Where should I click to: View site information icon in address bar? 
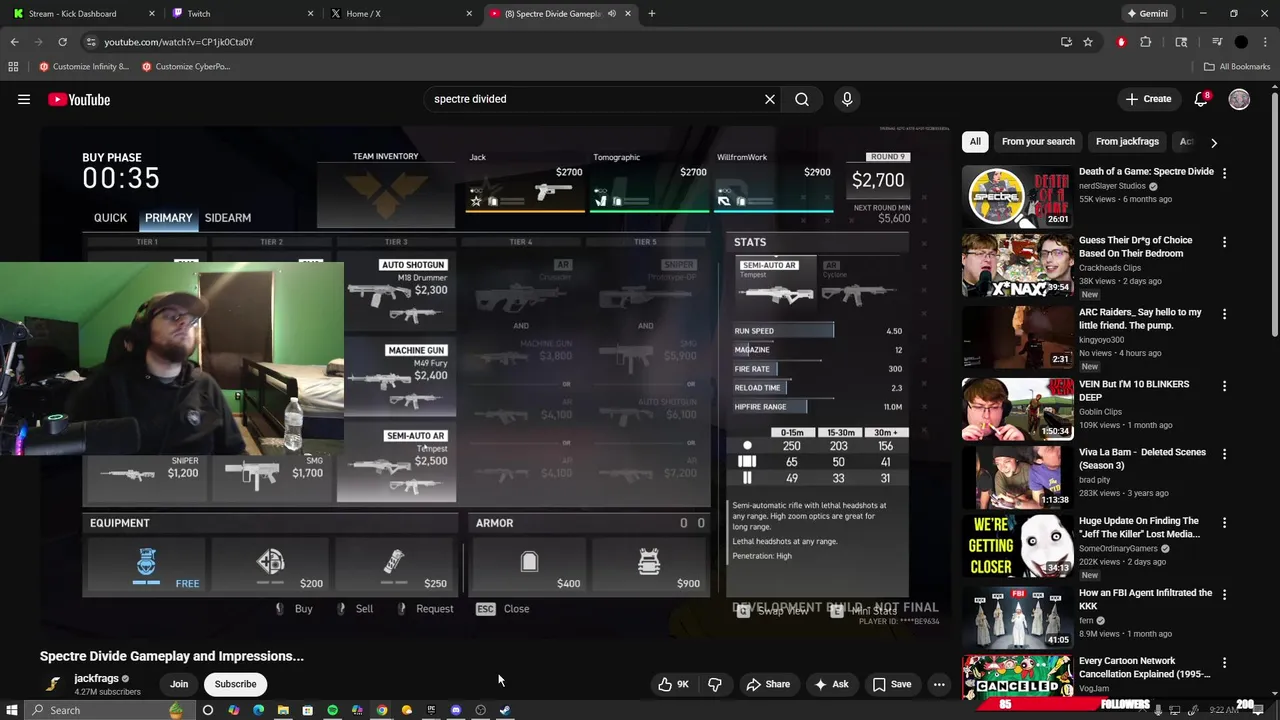91,42
